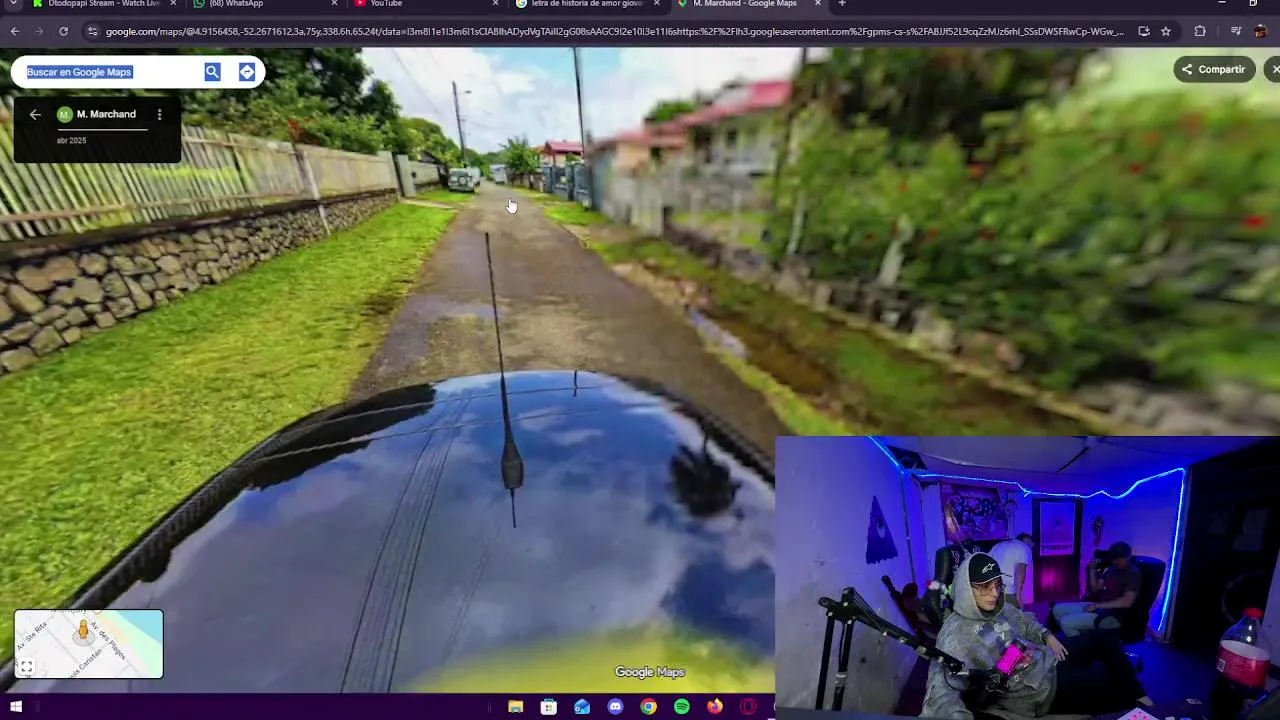
Task: Open Firefox from the taskbar
Action: [715, 707]
